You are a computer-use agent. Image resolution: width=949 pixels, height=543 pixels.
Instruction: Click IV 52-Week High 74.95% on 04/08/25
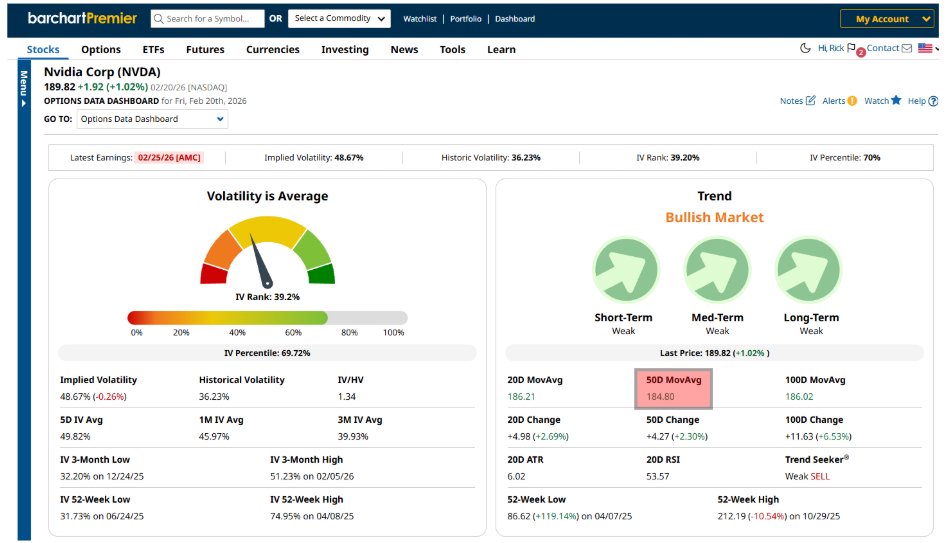tap(312, 517)
